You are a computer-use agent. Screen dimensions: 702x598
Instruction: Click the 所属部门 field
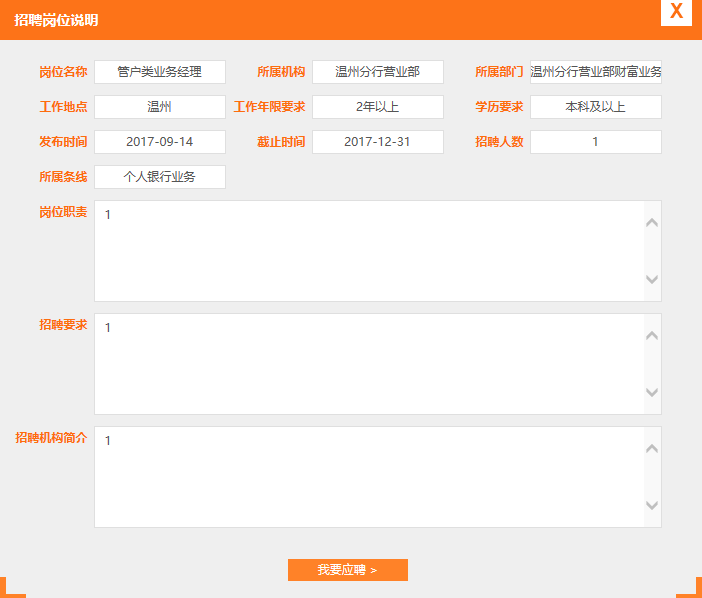(x=595, y=72)
